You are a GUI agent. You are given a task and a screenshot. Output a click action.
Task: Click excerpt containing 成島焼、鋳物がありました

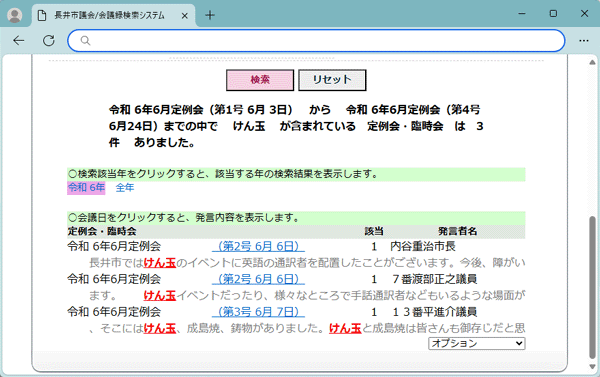tap(307, 328)
